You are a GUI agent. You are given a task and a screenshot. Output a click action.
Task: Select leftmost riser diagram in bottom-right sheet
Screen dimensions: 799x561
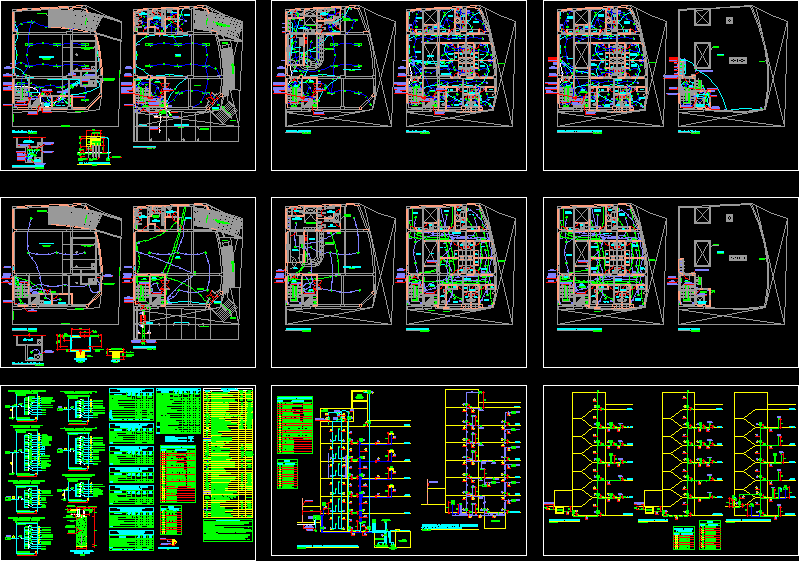[x=589, y=457]
